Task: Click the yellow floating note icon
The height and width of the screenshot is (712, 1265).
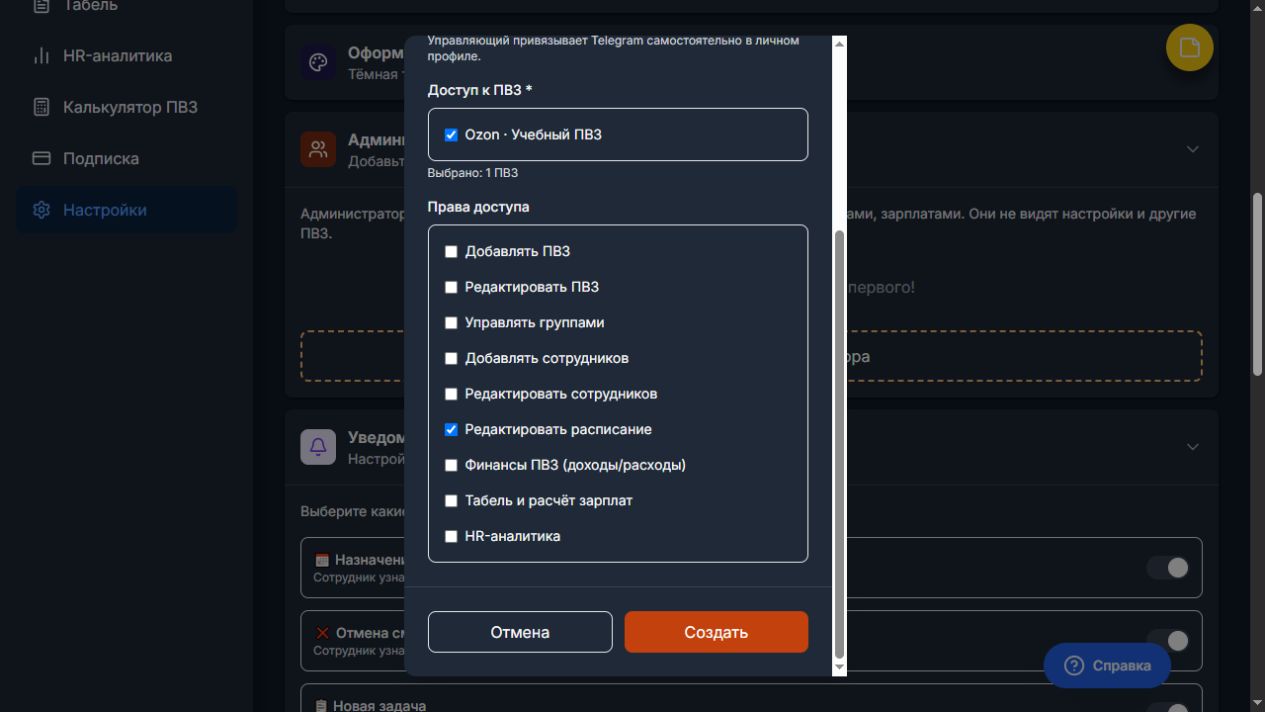Action: coord(1189,48)
